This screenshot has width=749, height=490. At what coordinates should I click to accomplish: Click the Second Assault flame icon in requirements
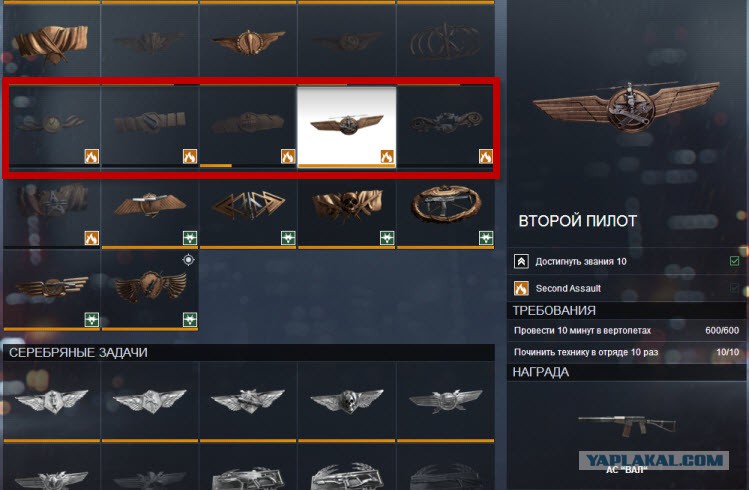pos(521,288)
